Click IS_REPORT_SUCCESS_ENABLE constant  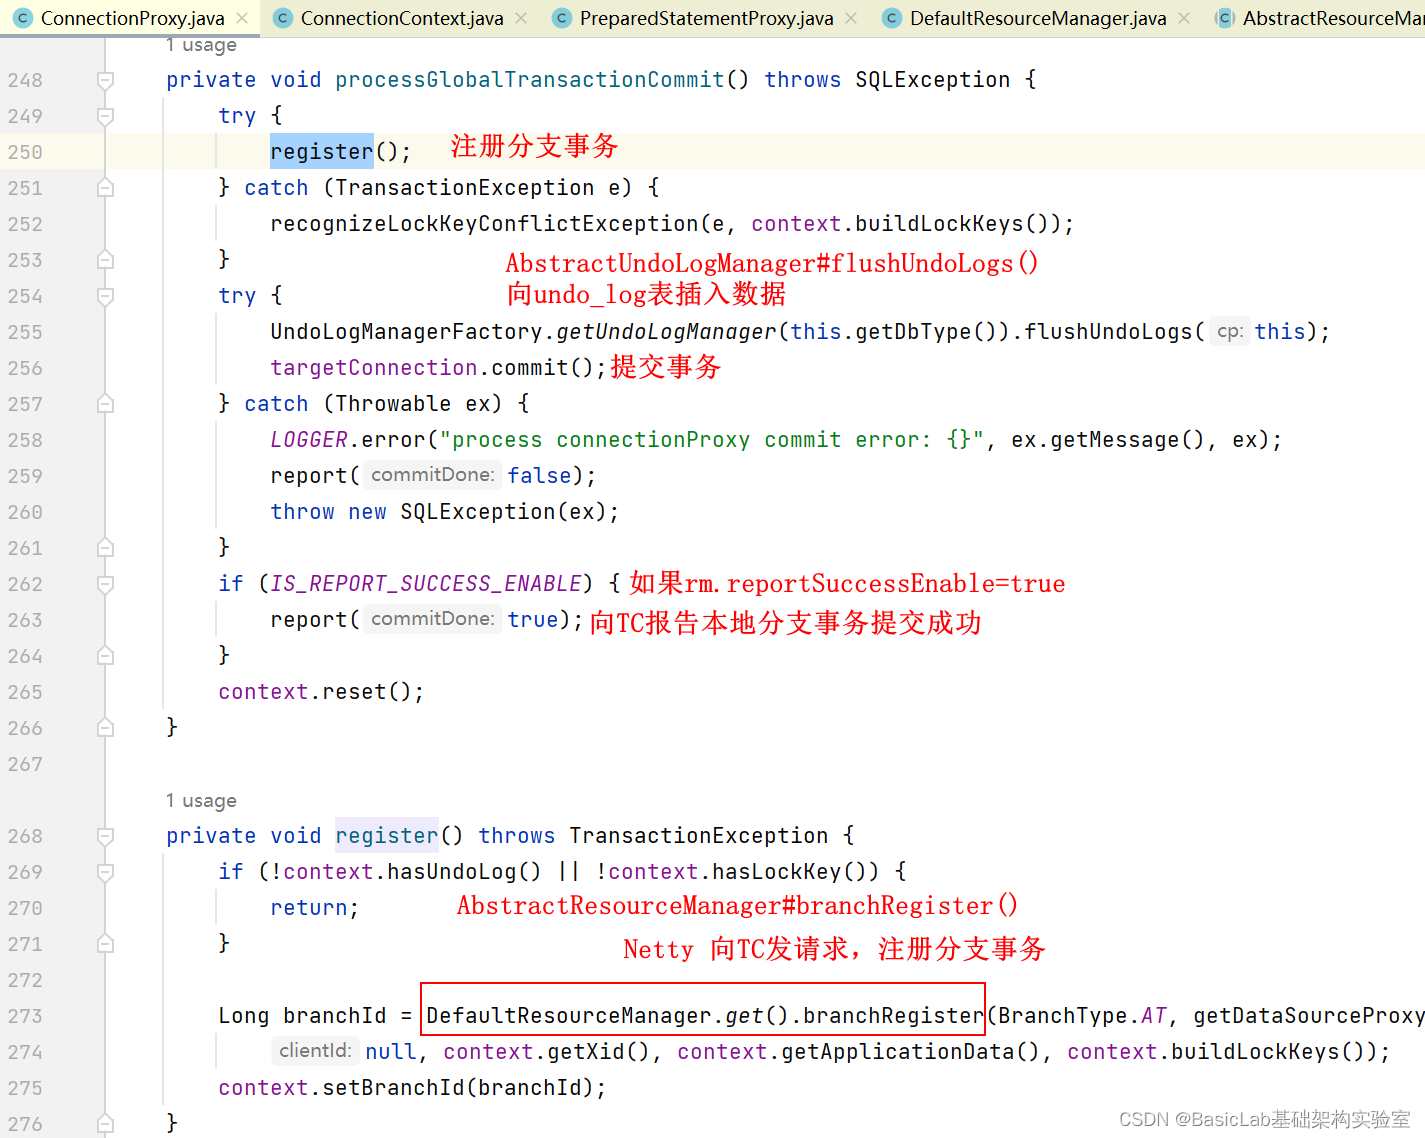pos(426,584)
